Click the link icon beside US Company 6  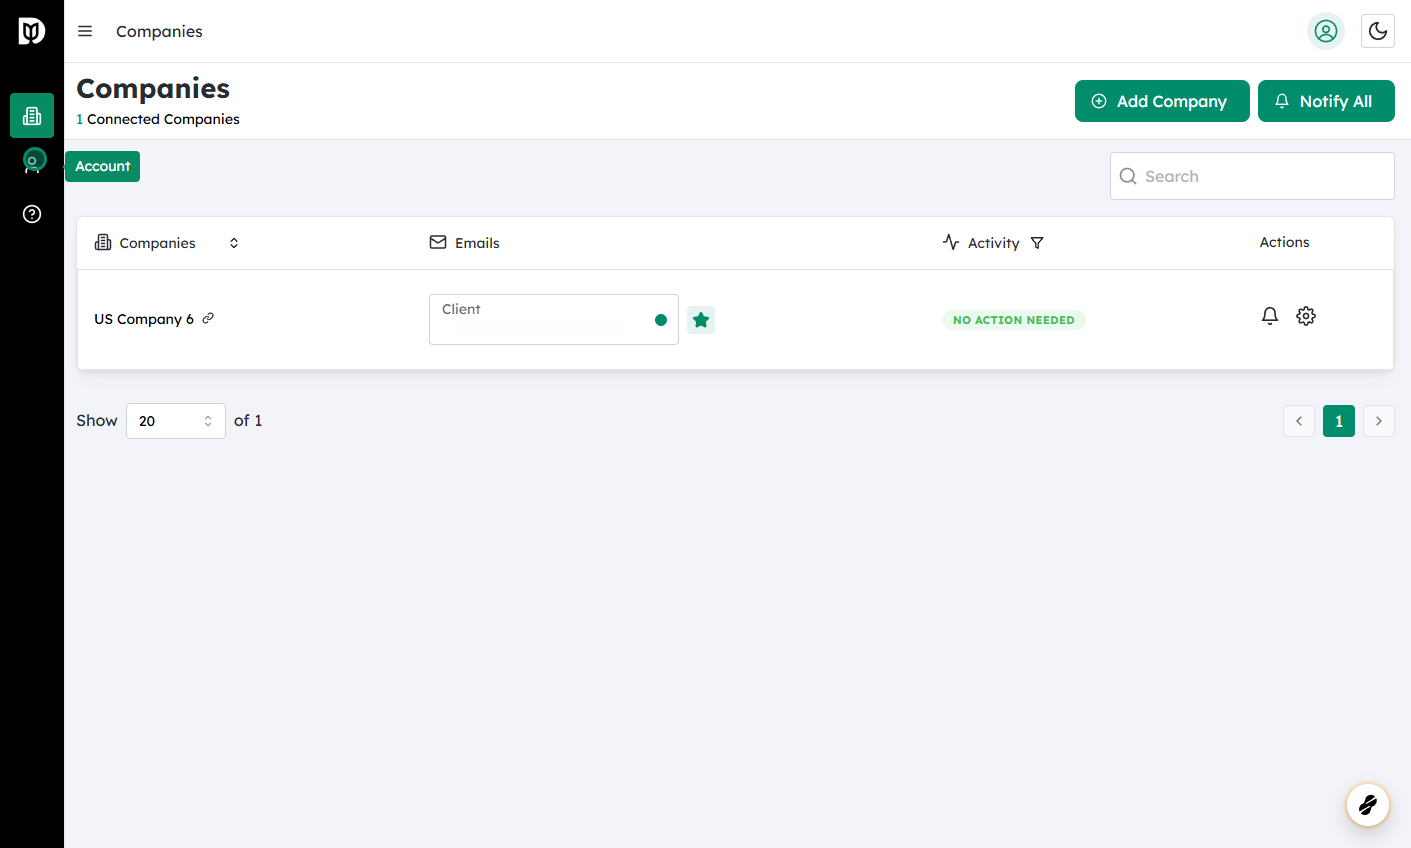(x=208, y=319)
